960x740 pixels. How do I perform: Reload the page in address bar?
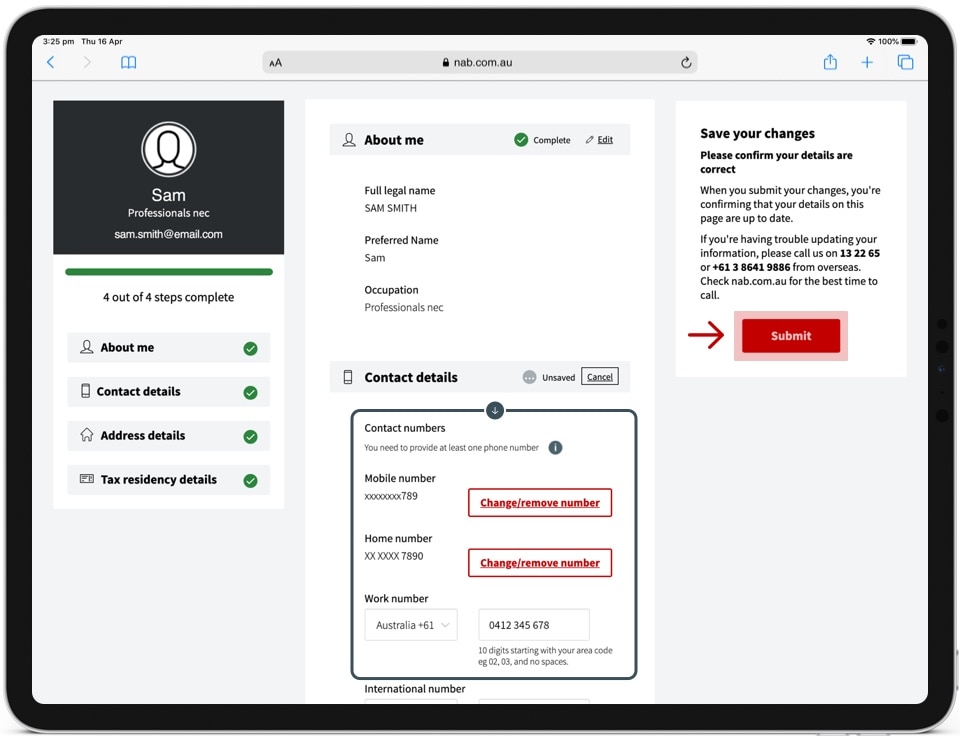tap(686, 62)
